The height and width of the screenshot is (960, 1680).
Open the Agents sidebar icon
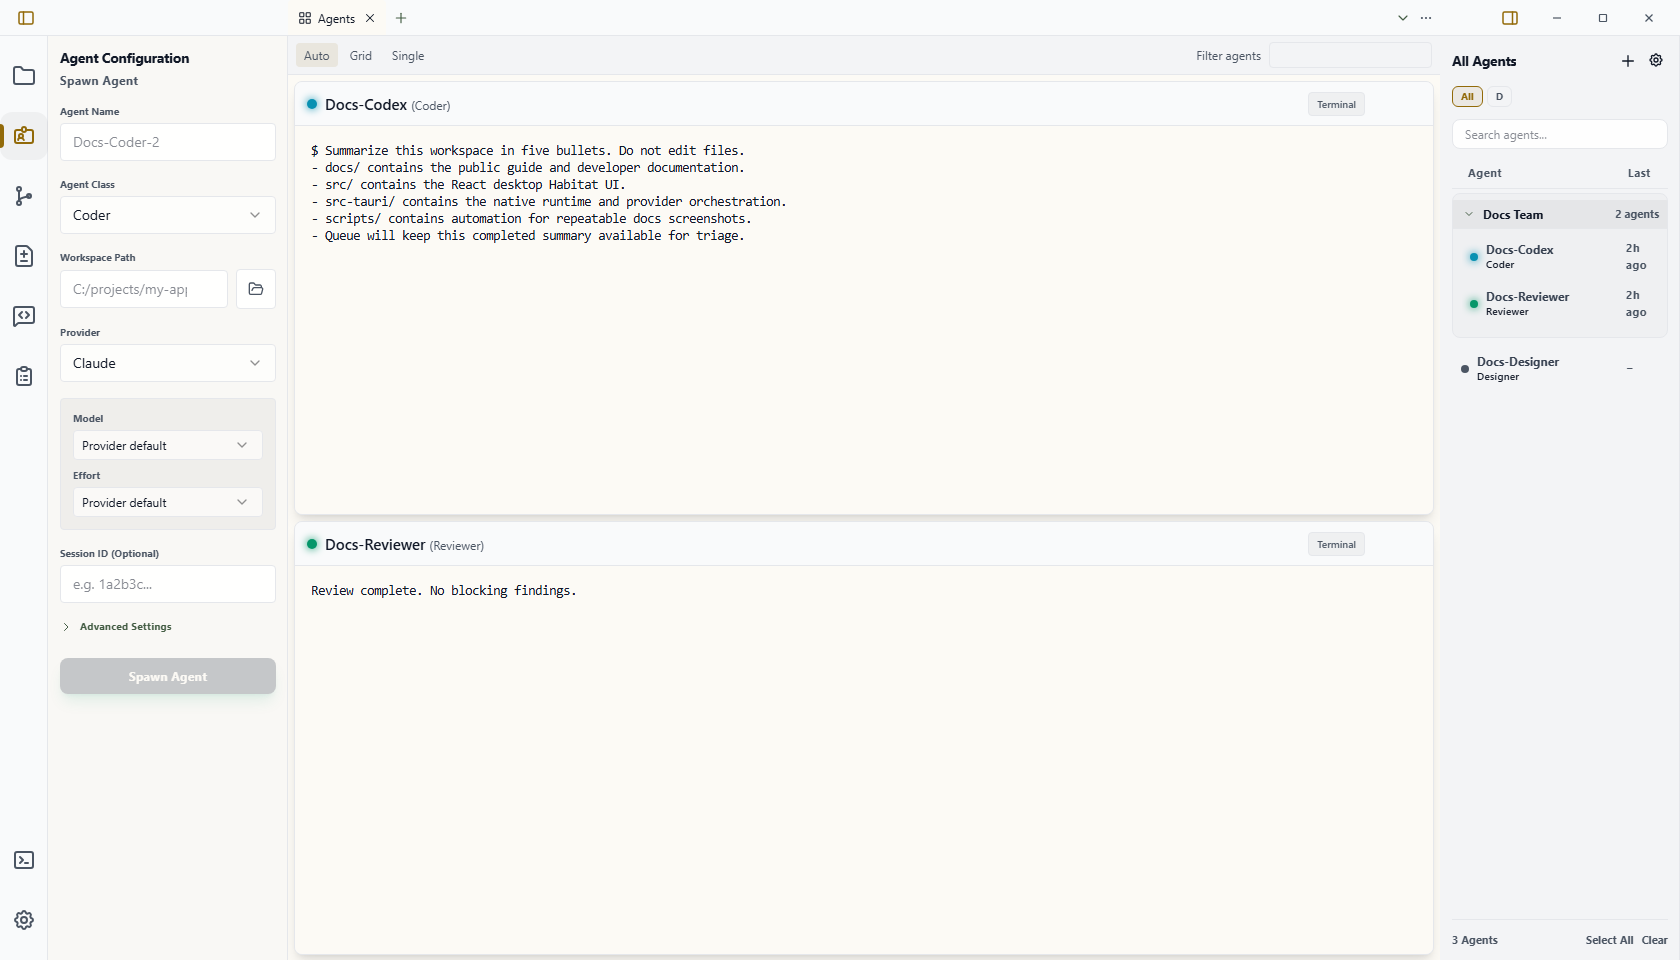[x=24, y=136]
